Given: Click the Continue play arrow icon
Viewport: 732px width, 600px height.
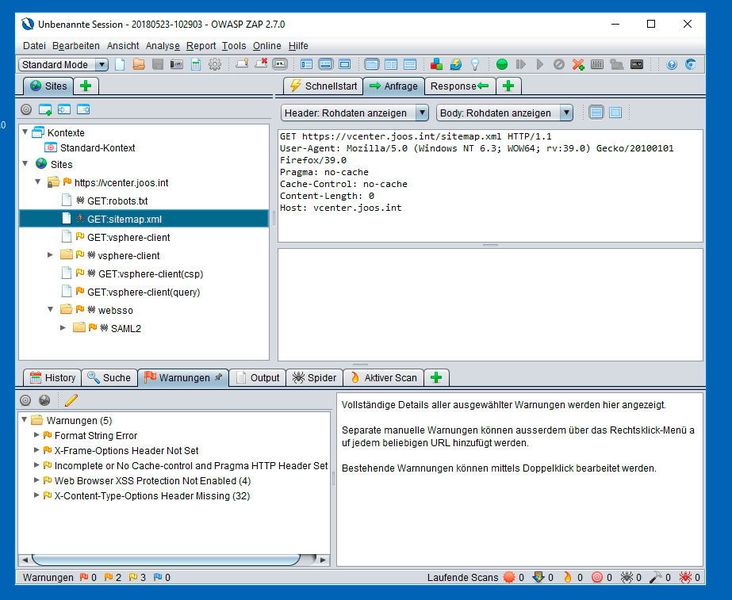Looking at the screenshot, I should tap(540, 64).
